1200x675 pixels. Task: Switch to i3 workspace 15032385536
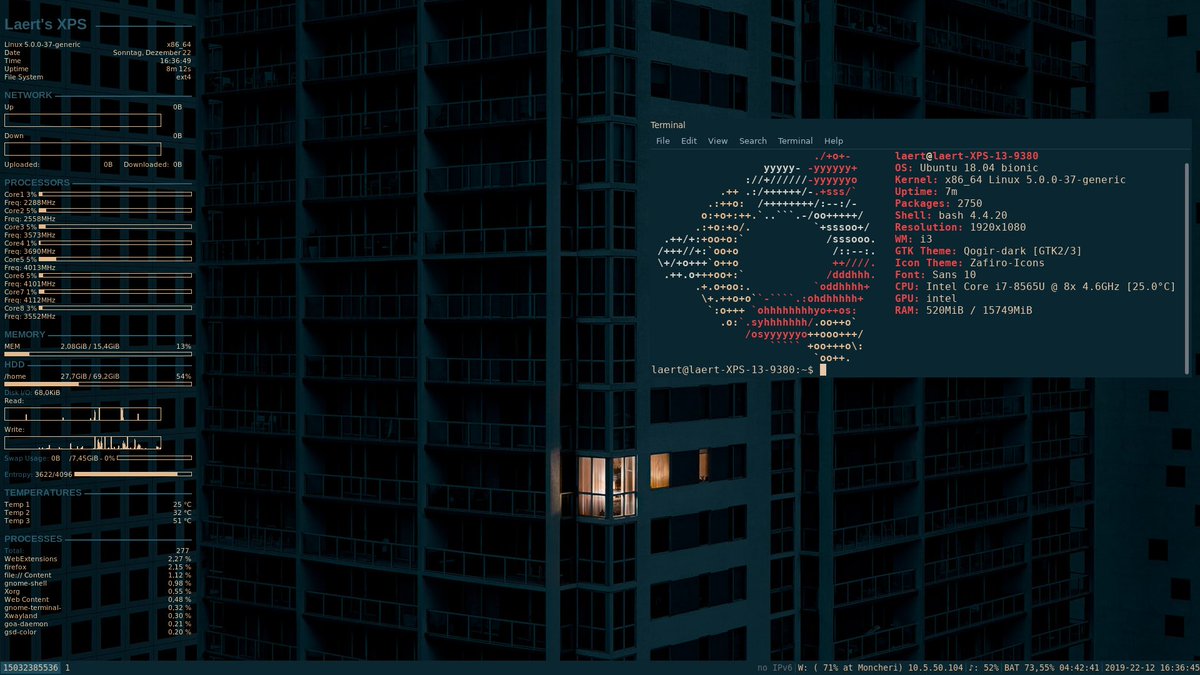coord(31,667)
